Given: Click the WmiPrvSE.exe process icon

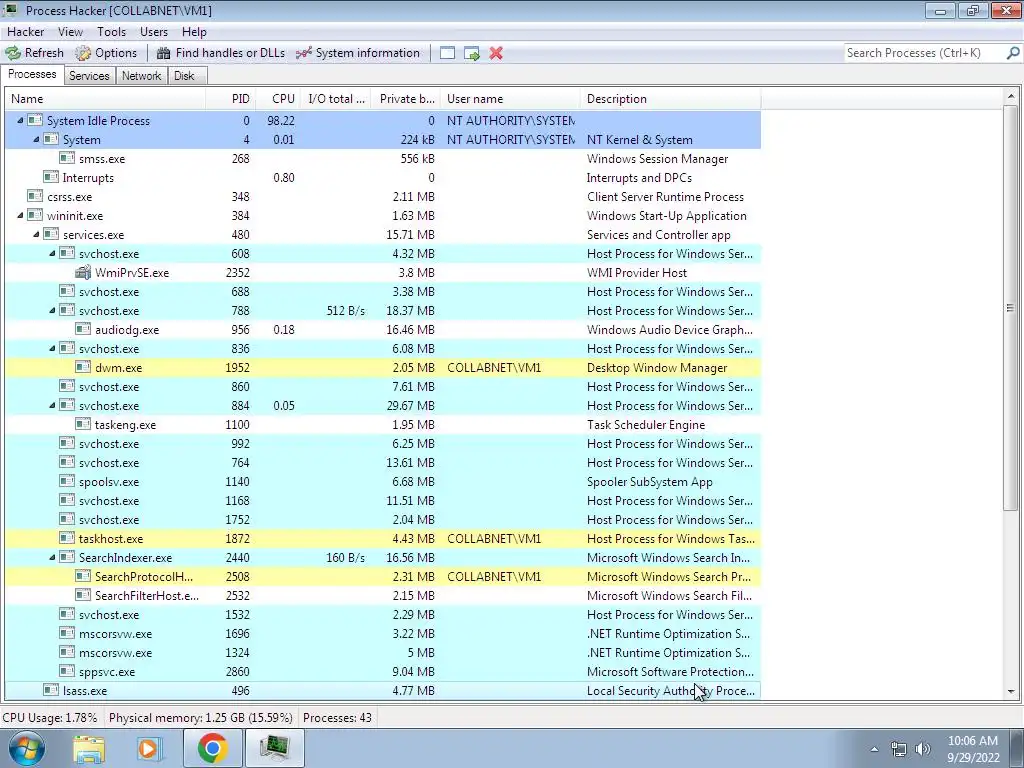Looking at the screenshot, I should (83, 272).
